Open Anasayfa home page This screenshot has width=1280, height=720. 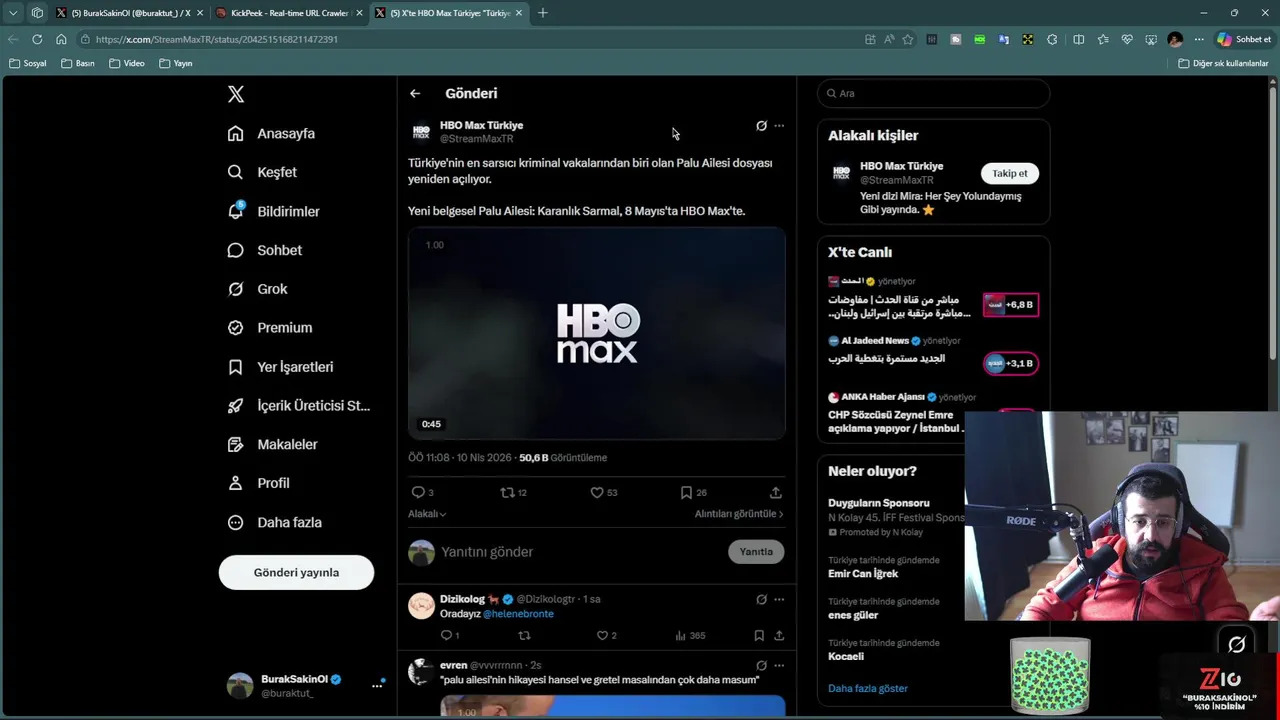pos(272,133)
